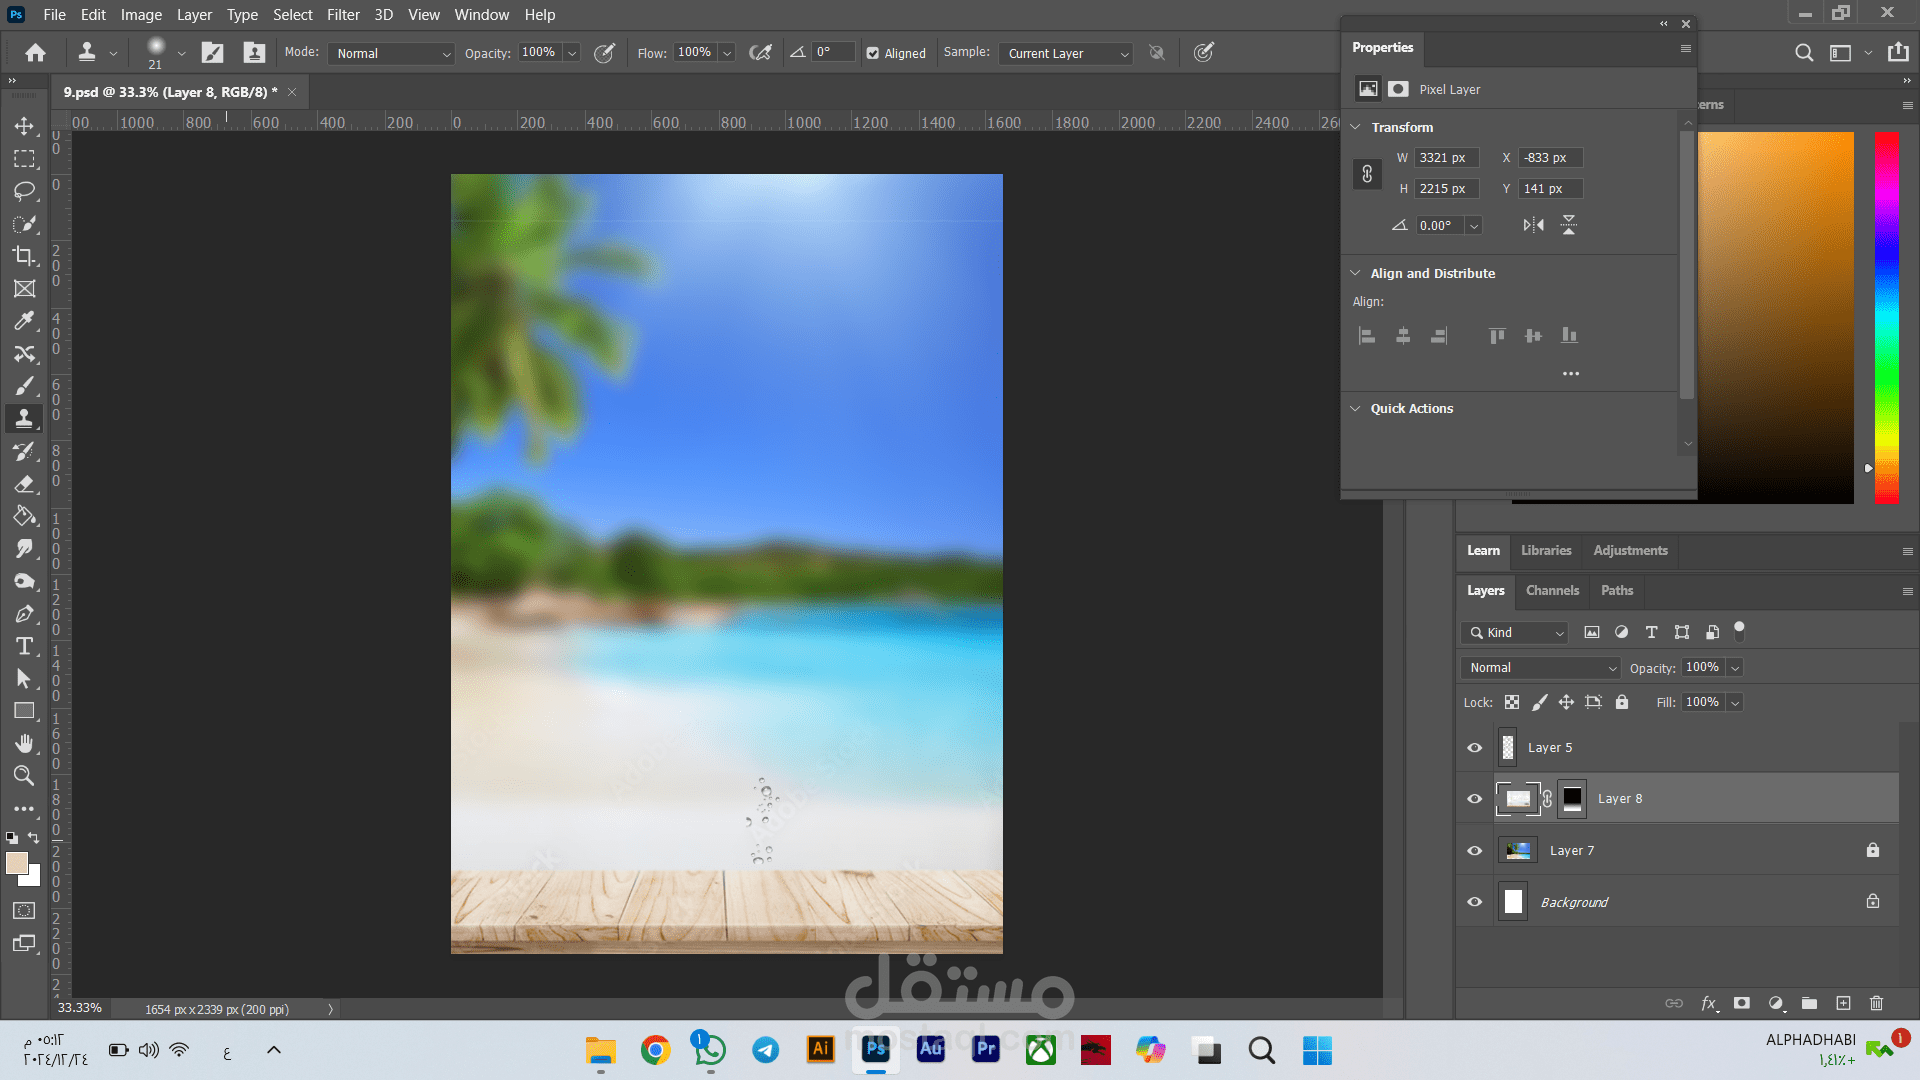Uncheck the Aligned checkbox

click(x=873, y=54)
